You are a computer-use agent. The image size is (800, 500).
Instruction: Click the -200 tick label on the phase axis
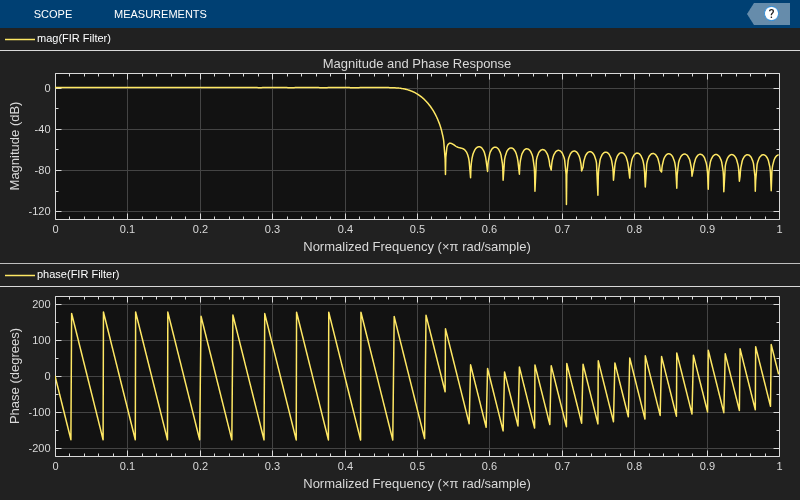40,448
